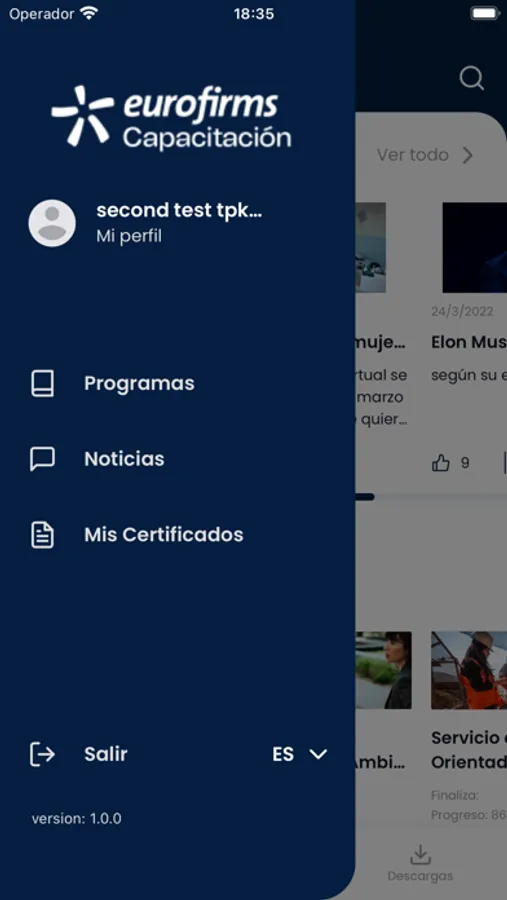Select the ES language label
This screenshot has height=900, width=507.
283,754
